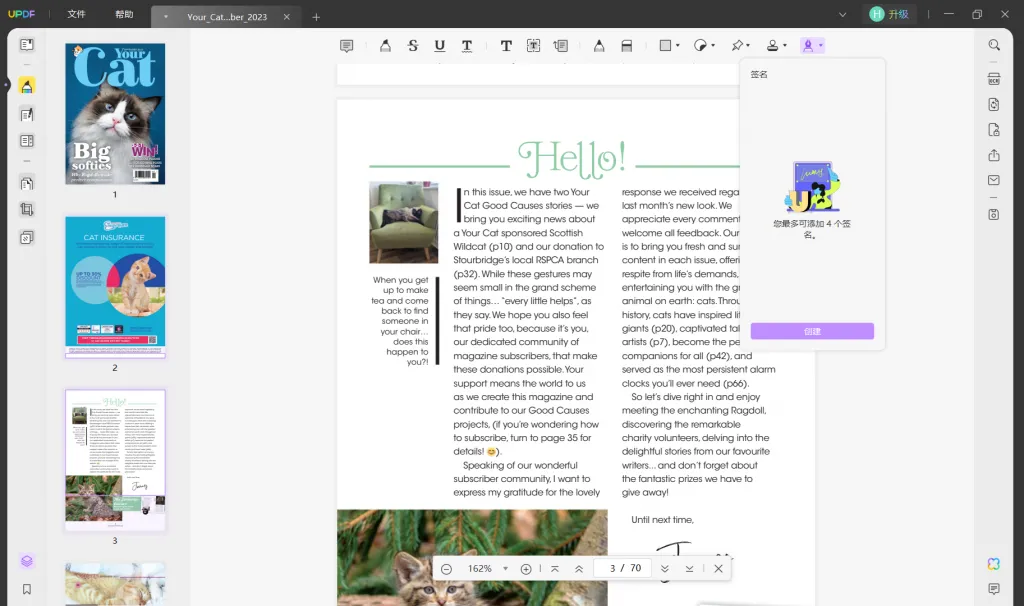Open the 帮助 menu
The width and height of the screenshot is (1024, 606).
click(x=124, y=14)
